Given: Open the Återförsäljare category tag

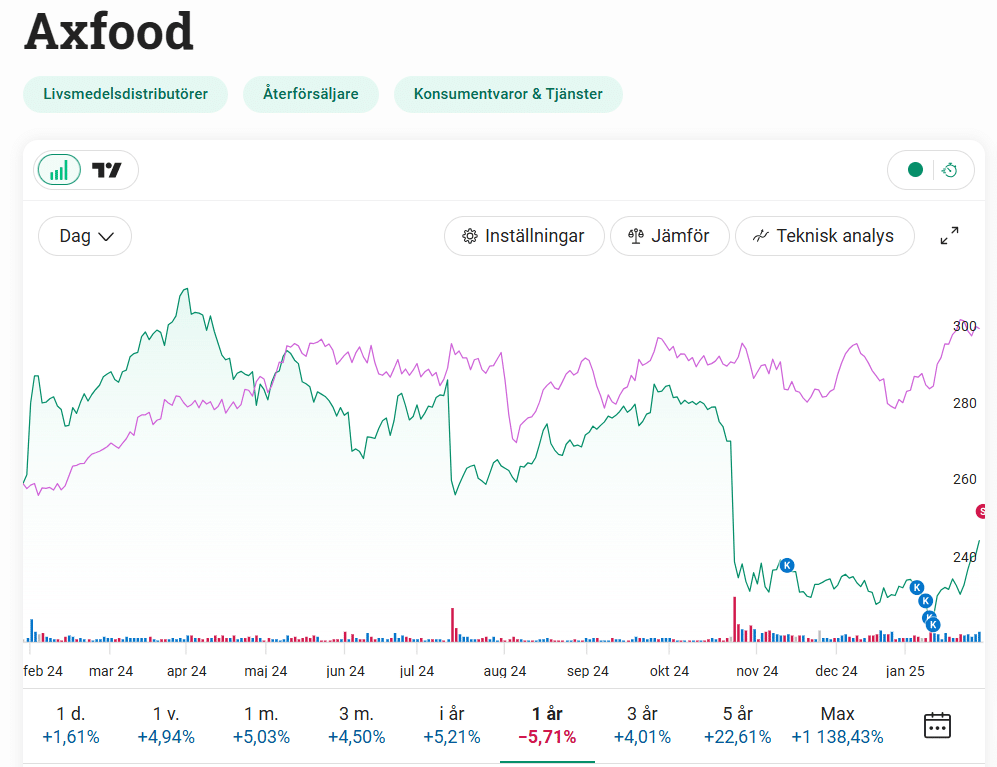Looking at the screenshot, I should tap(311, 95).
